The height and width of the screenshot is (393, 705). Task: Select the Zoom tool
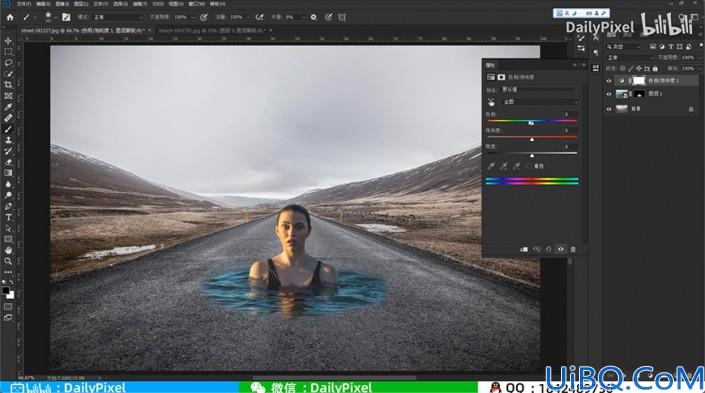coord(8,261)
